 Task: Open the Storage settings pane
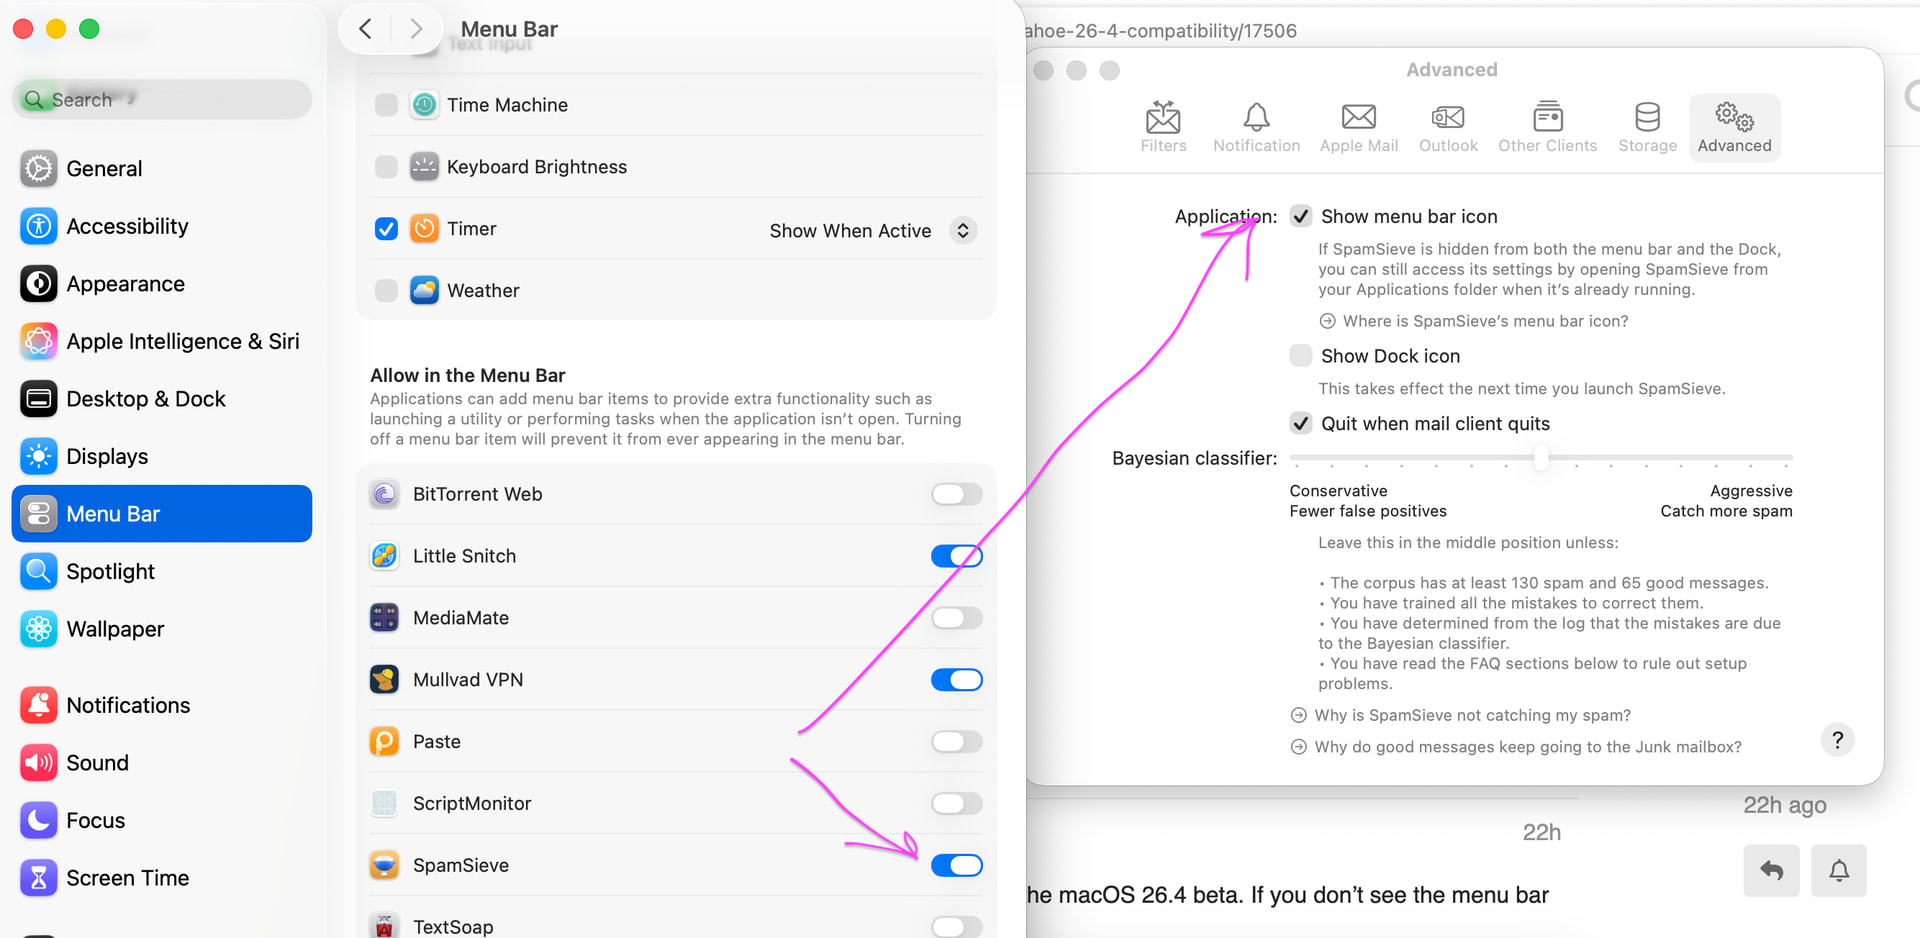coord(1647,127)
